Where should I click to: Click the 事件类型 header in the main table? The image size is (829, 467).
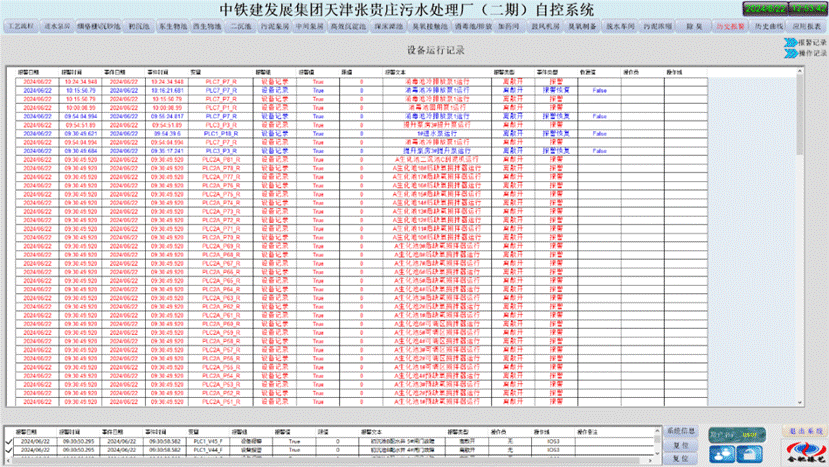pos(546,72)
